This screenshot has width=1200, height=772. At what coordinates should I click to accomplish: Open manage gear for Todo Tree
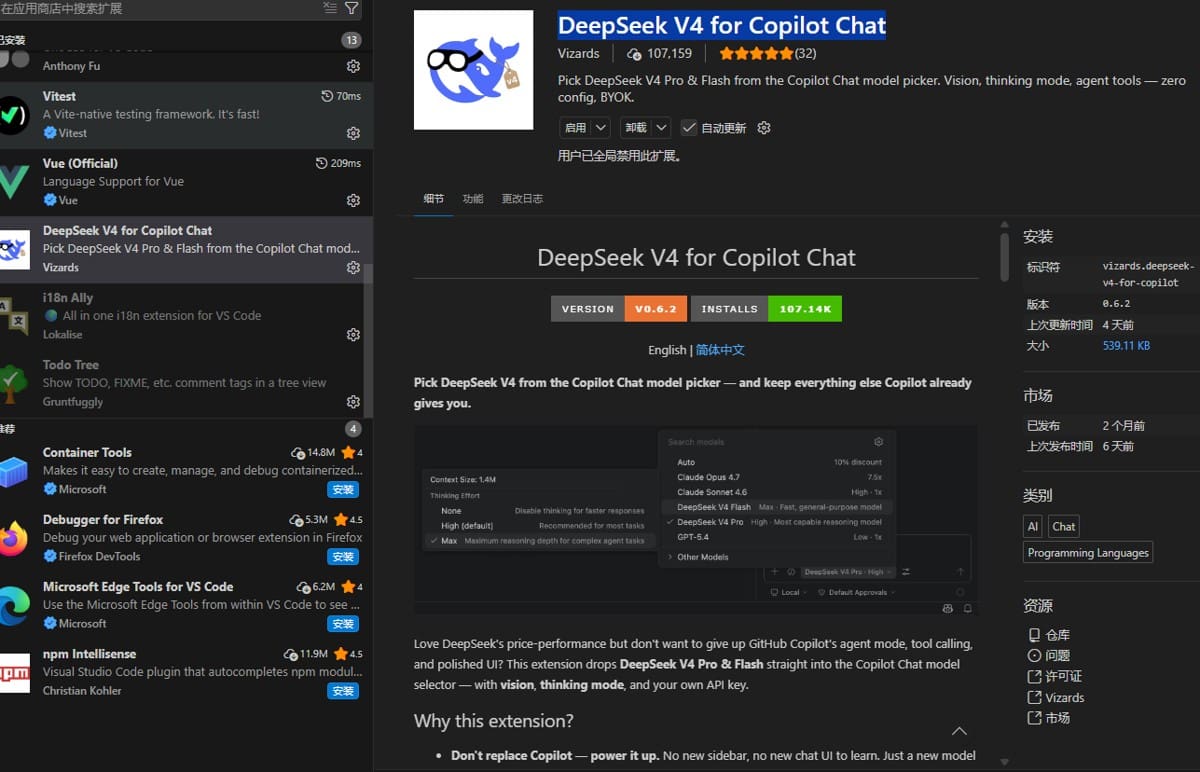pyautogui.click(x=353, y=401)
